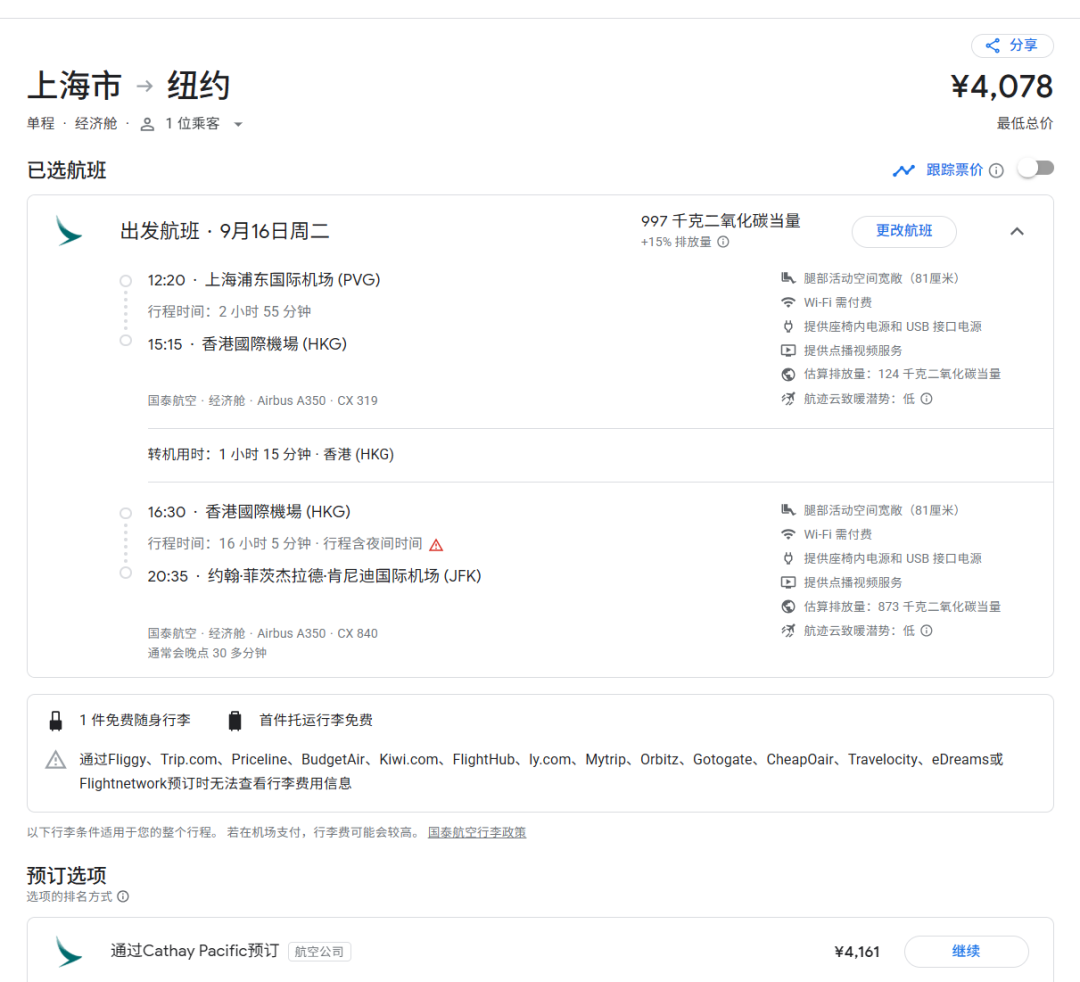This screenshot has width=1080, height=982.
Task: Click contrail info icon for CX 319
Action: pyautogui.click(x=926, y=399)
